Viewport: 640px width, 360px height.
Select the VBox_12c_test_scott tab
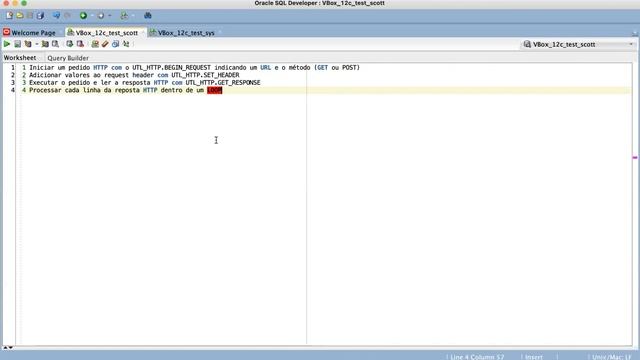[x=107, y=33]
